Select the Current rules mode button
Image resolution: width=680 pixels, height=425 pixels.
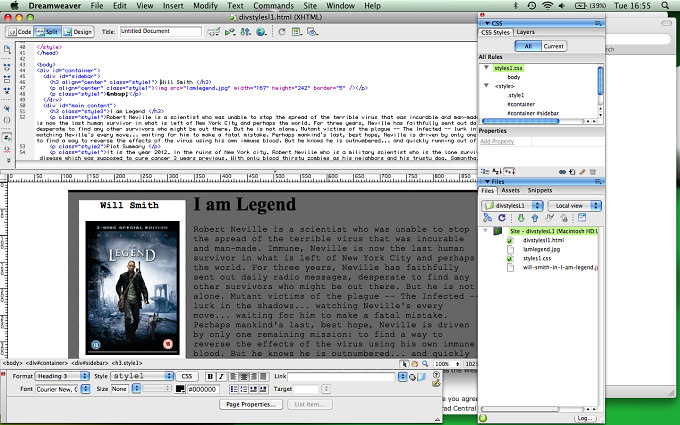(554, 46)
